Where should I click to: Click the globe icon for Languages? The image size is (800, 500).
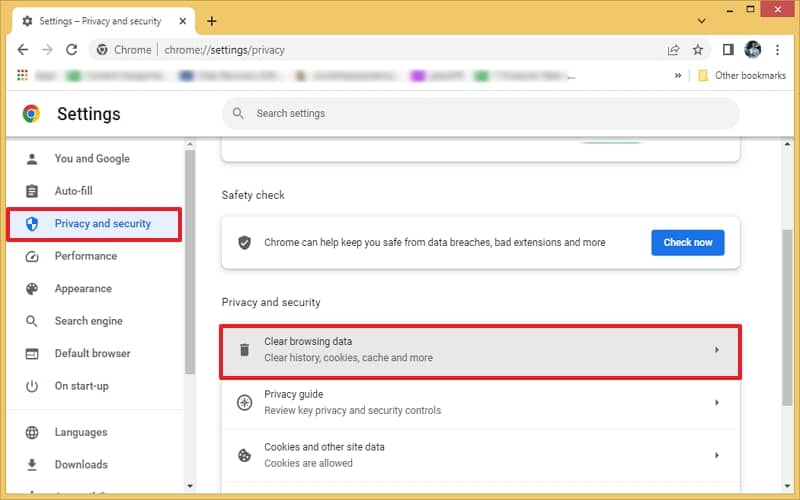point(32,433)
